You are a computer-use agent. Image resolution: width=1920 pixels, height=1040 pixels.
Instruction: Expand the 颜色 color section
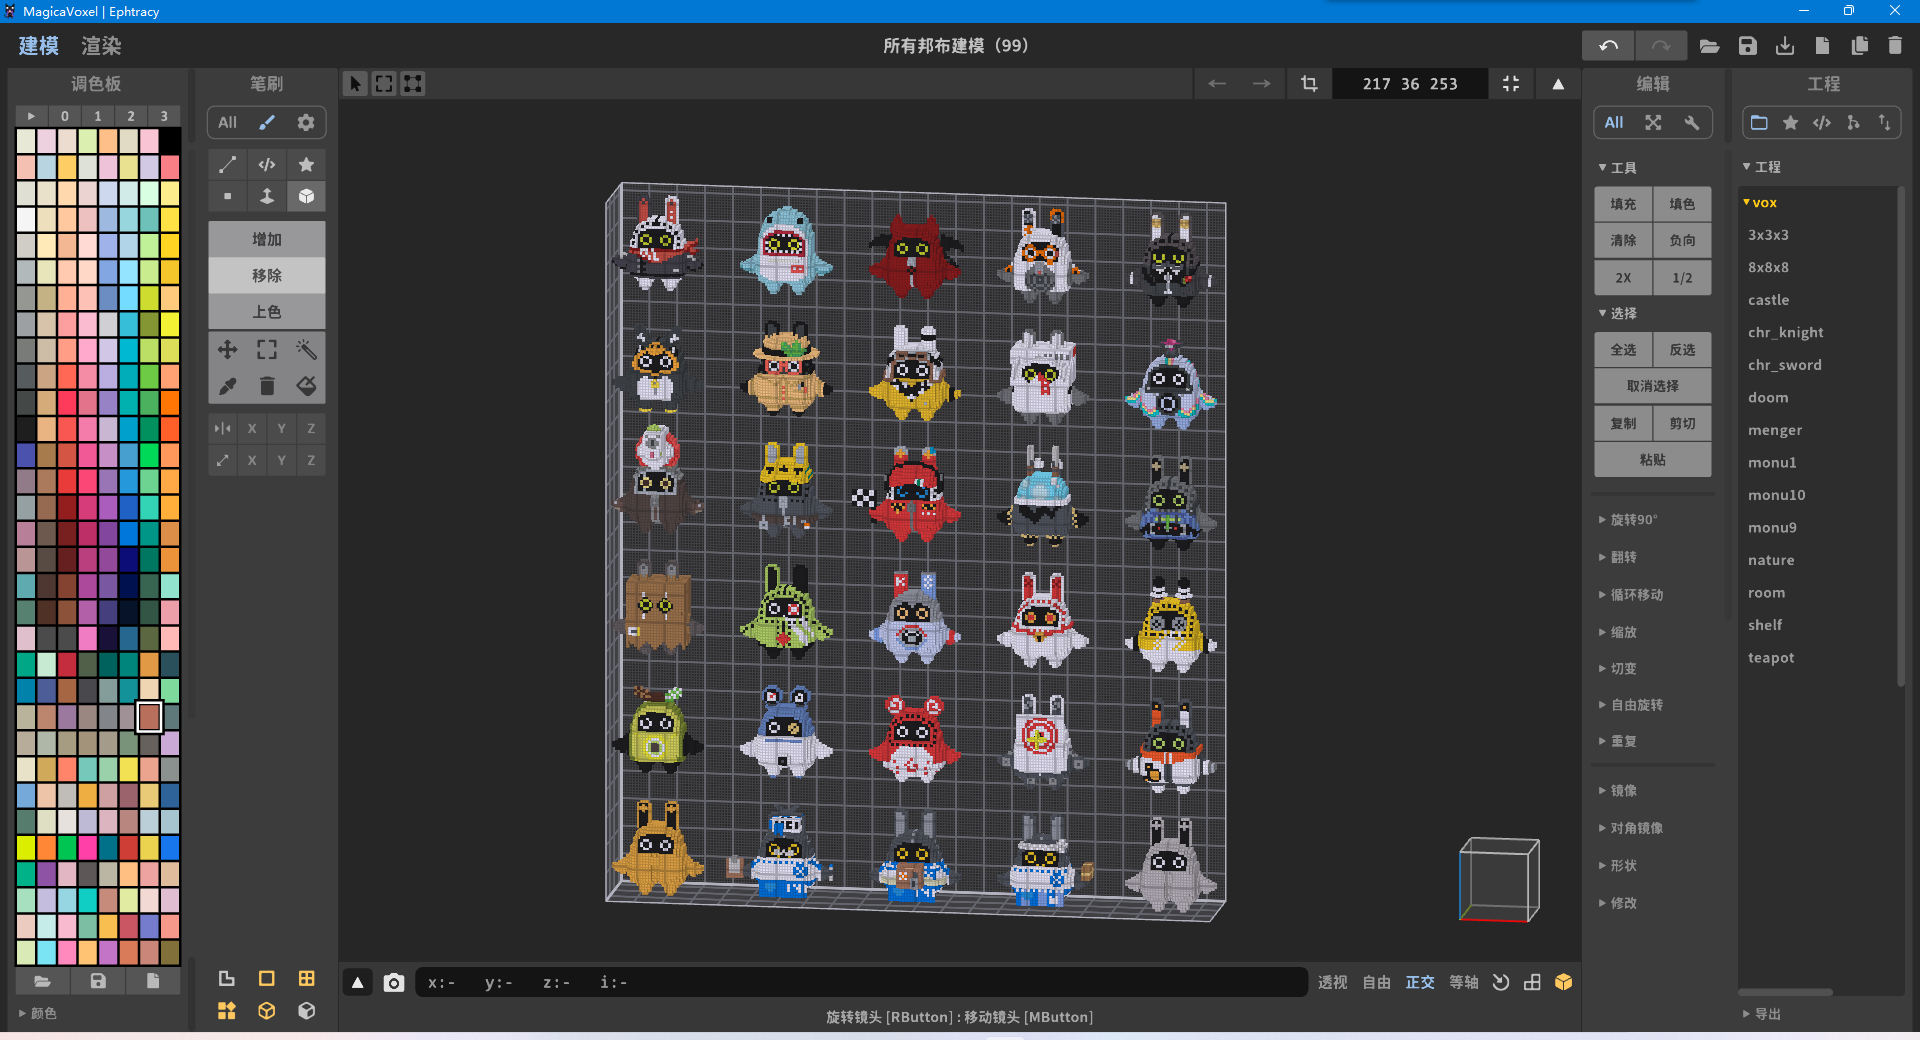point(40,1013)
